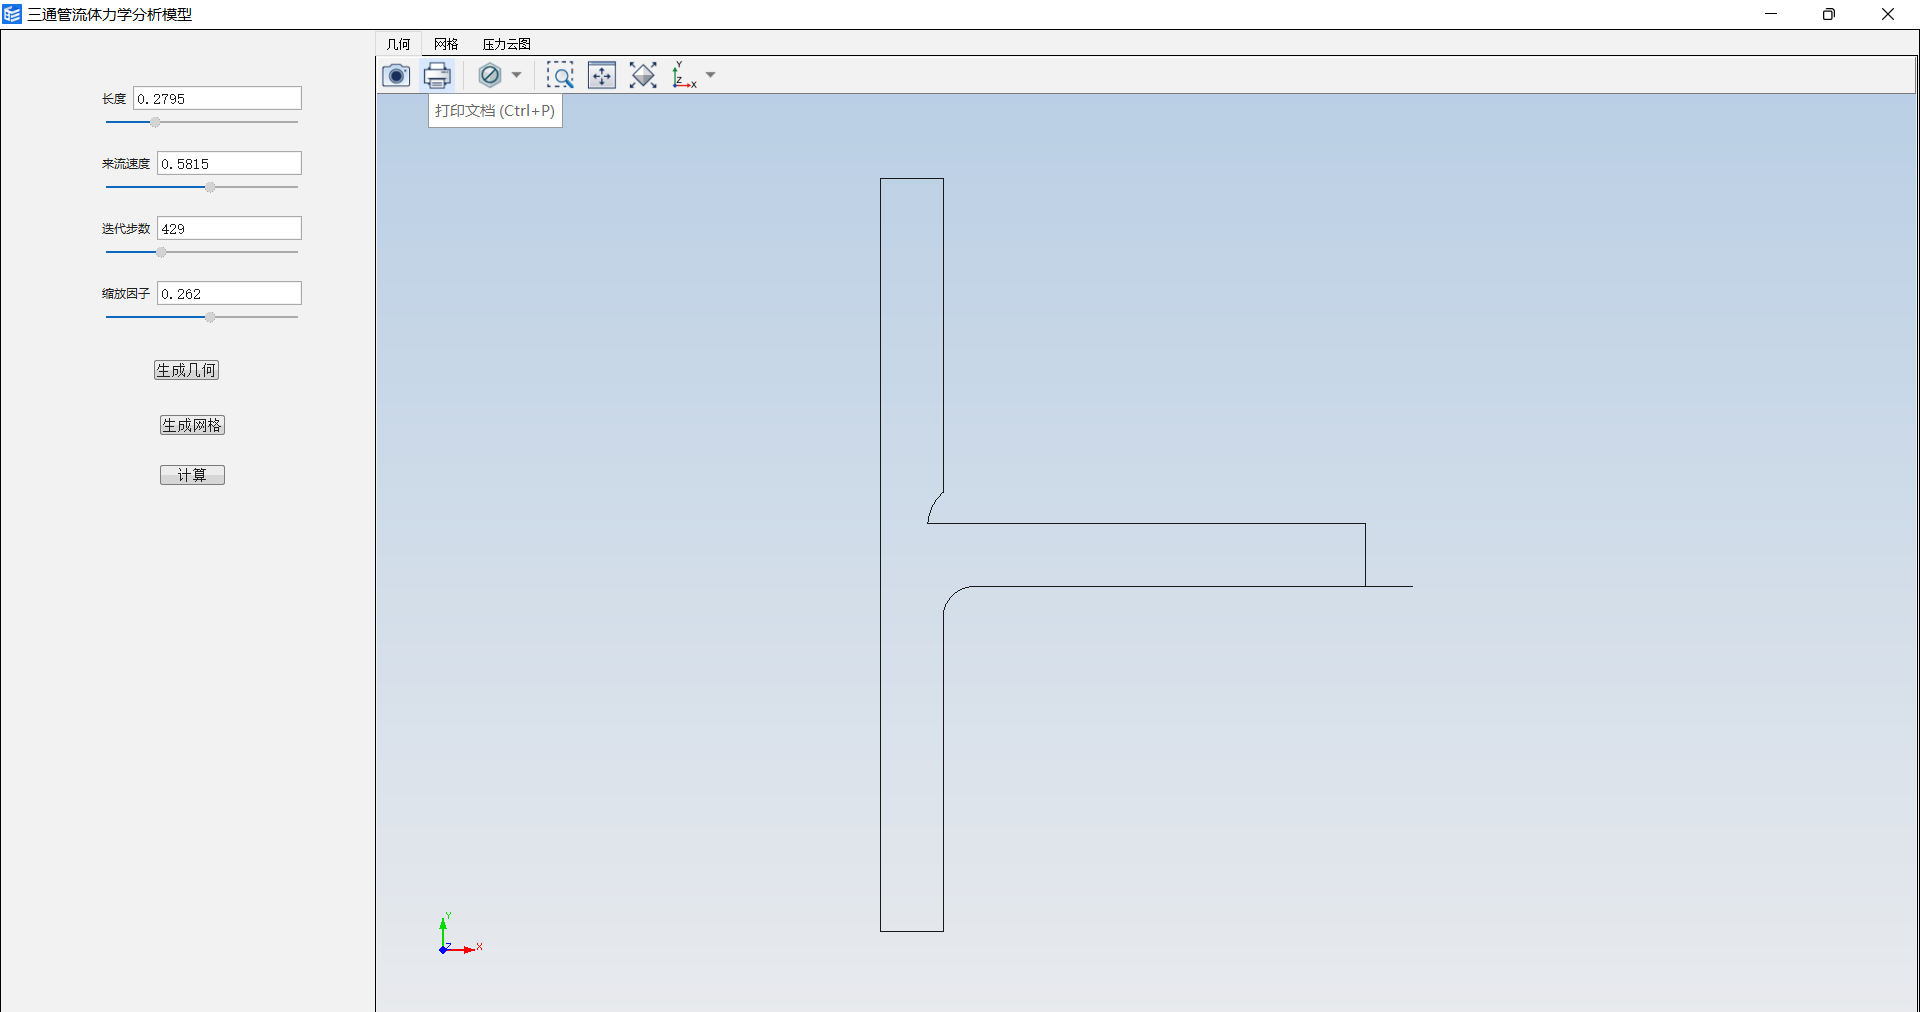Switch to the 网格 tab

pyautogui.click(x=446, y=44)
